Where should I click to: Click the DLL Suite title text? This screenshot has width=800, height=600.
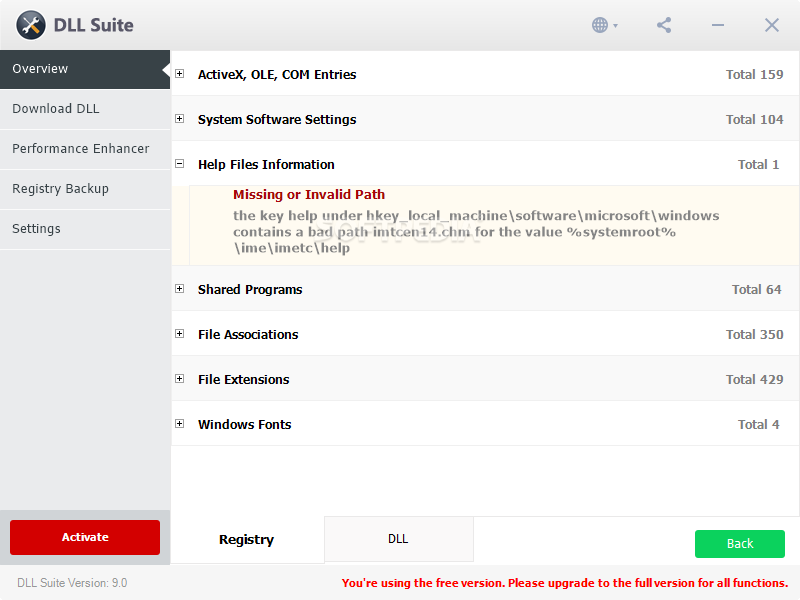pos(93,25)
